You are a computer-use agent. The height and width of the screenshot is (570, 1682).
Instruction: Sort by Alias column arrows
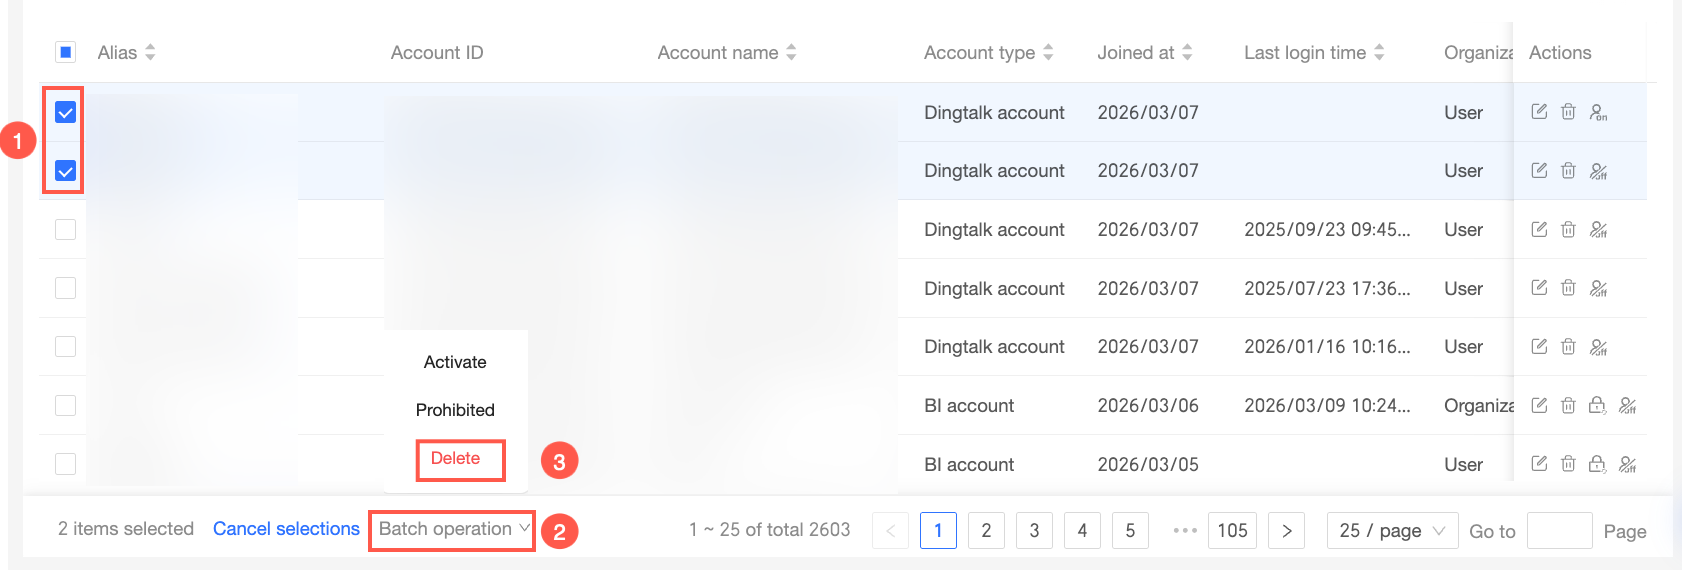click(150, 53)
